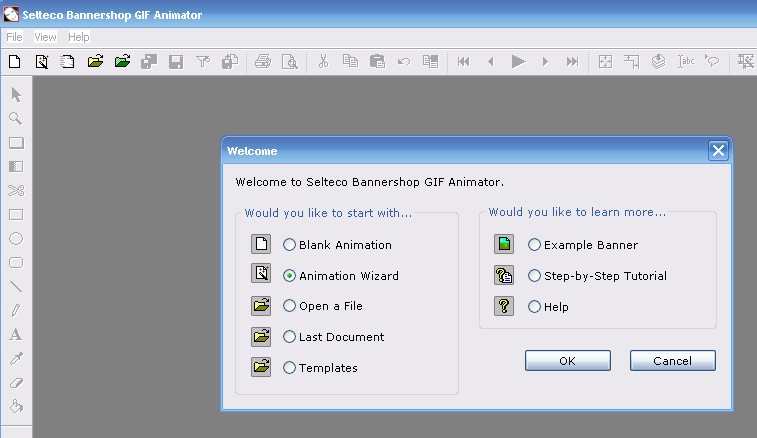The height and width of the screenshot is (438, 757).
Task: Select the Paint Bucket fill tool
Action: [16, 407]
